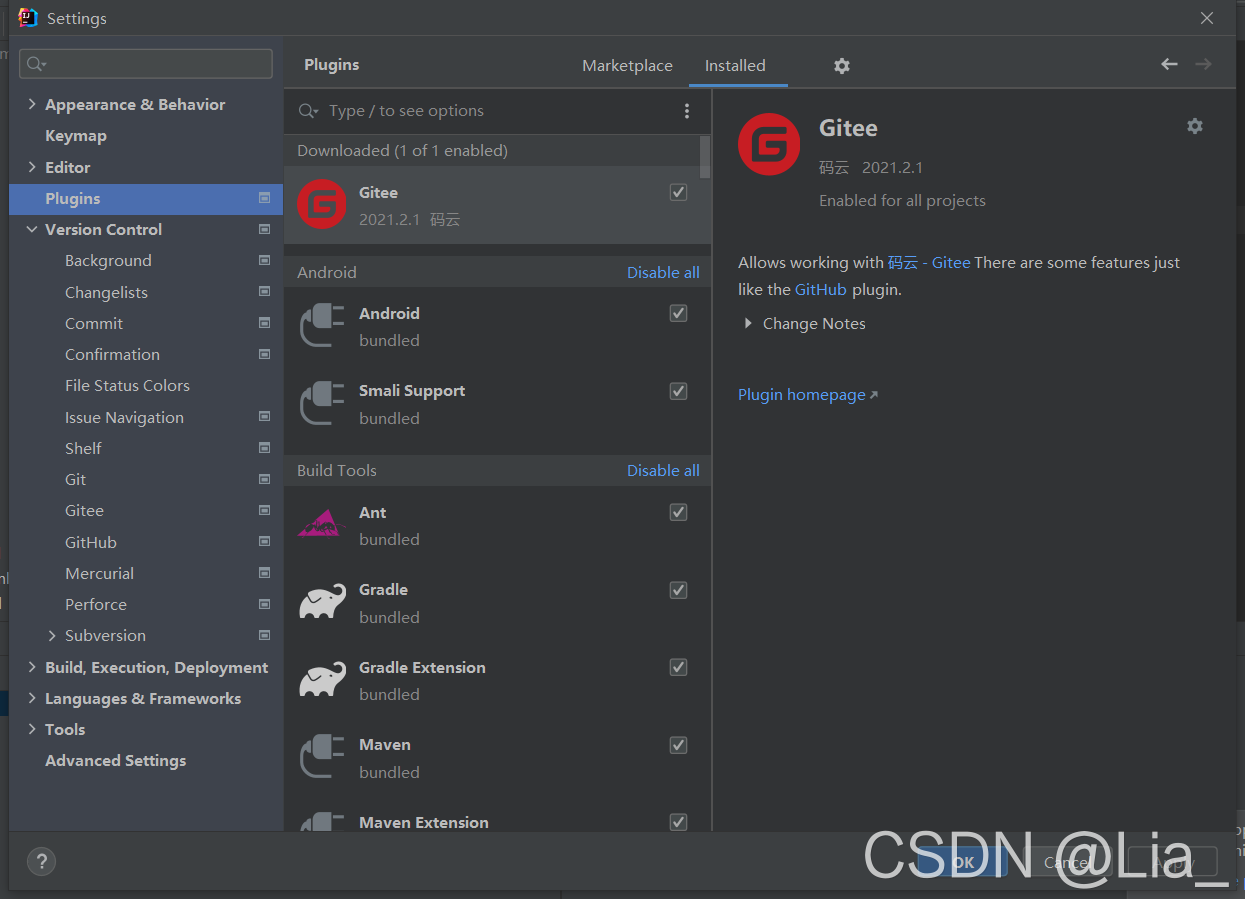Click the Gradle elephant icon
The height and width of the screenshot is (899, 1245).
pos(322,602)
